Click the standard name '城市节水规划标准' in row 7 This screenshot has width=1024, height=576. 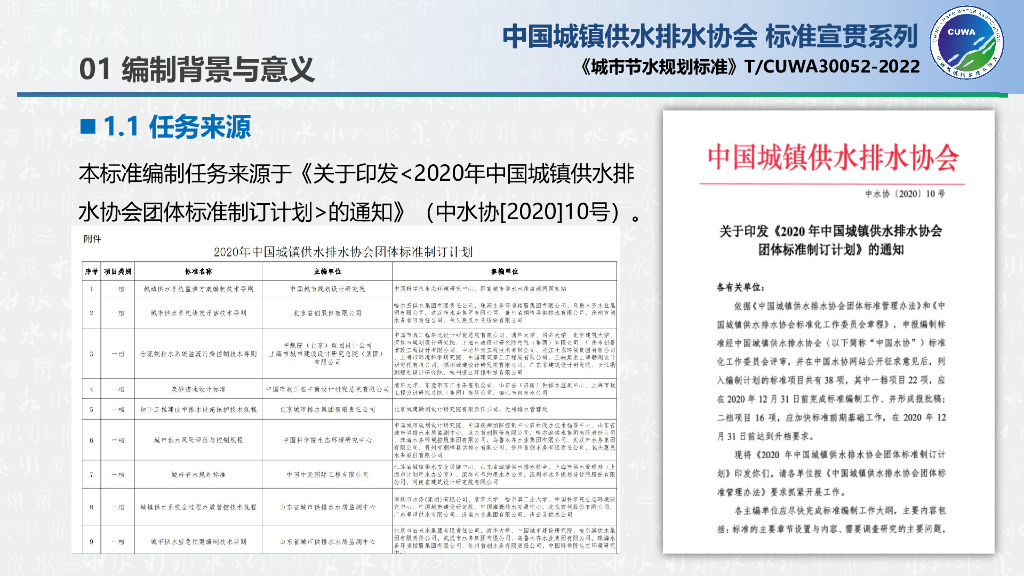(x=199, y=475)
